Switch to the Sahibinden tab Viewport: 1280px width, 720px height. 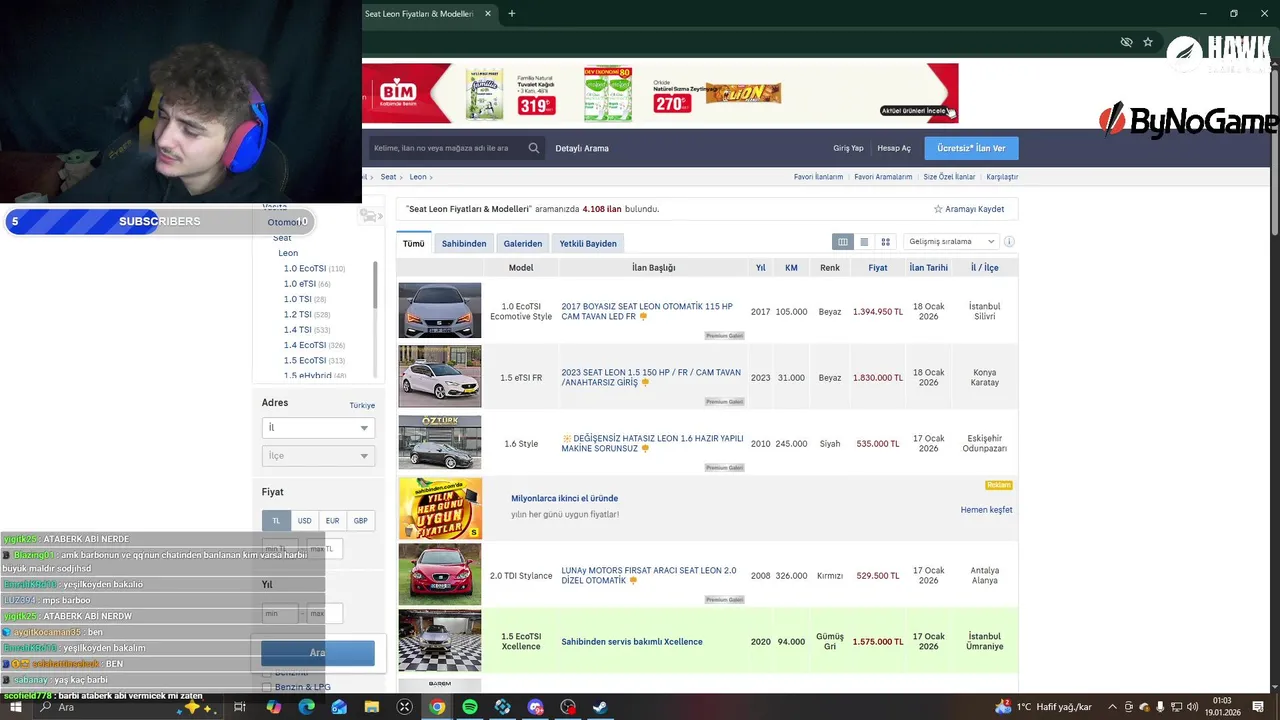coord(464,243)
